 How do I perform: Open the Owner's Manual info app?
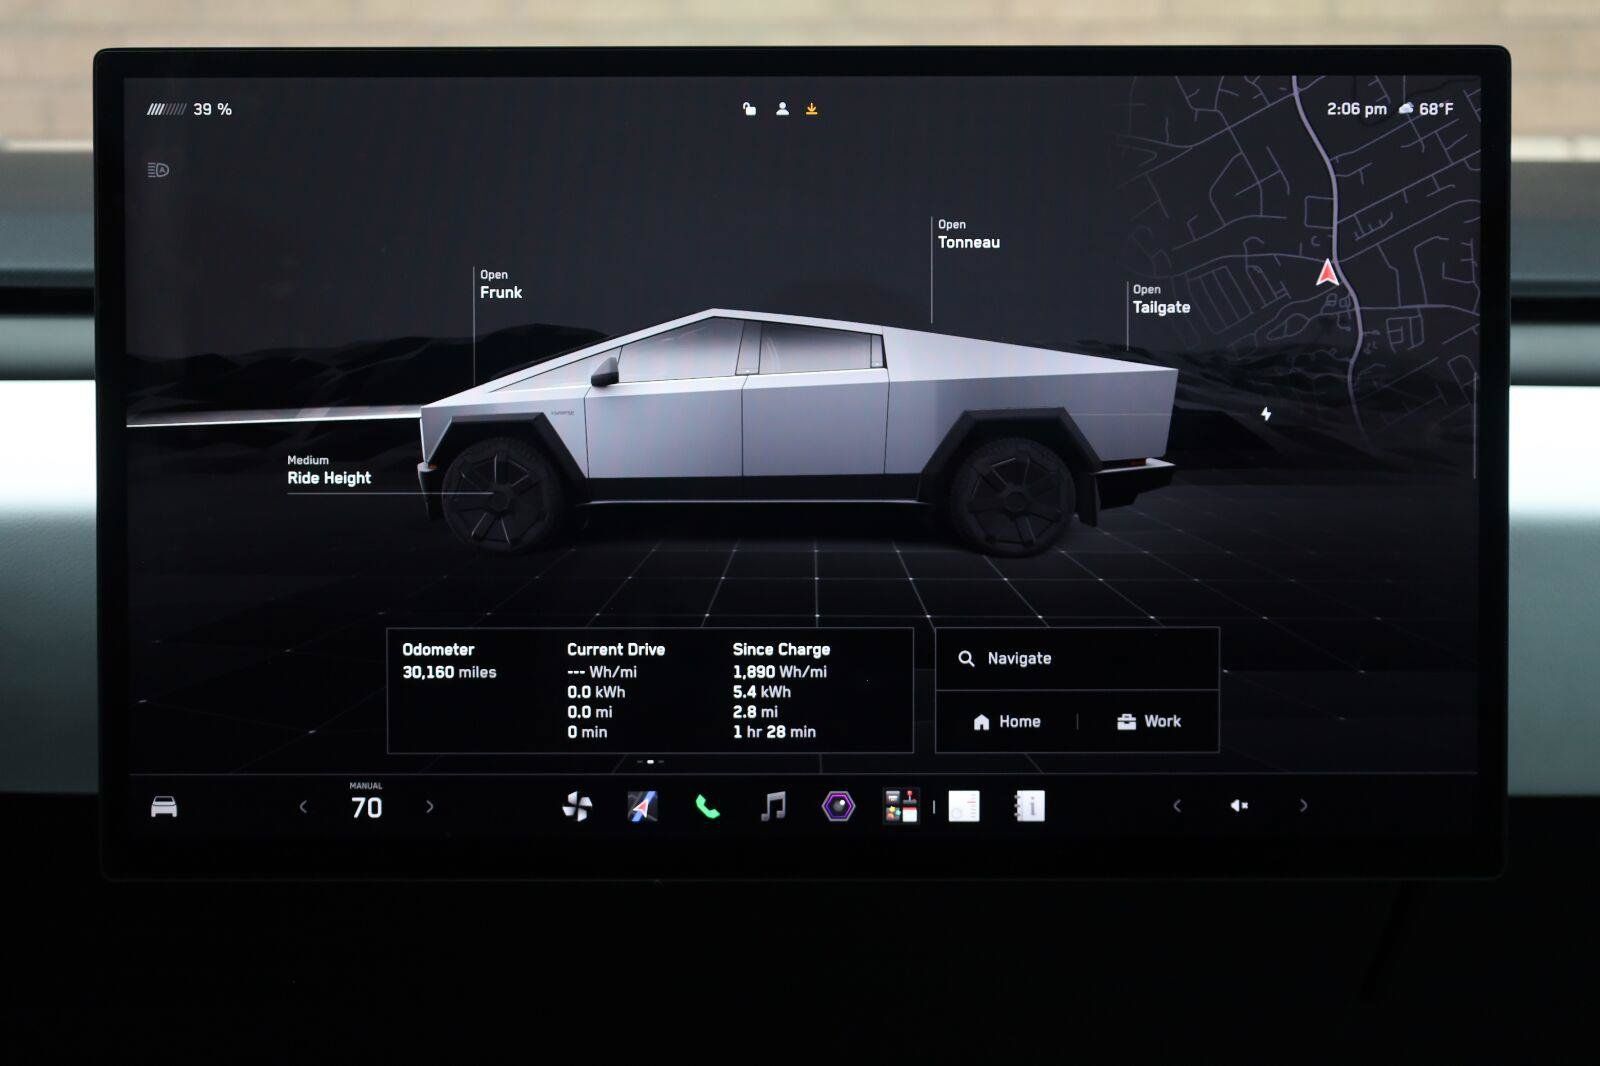click(x=1029, y=806)
